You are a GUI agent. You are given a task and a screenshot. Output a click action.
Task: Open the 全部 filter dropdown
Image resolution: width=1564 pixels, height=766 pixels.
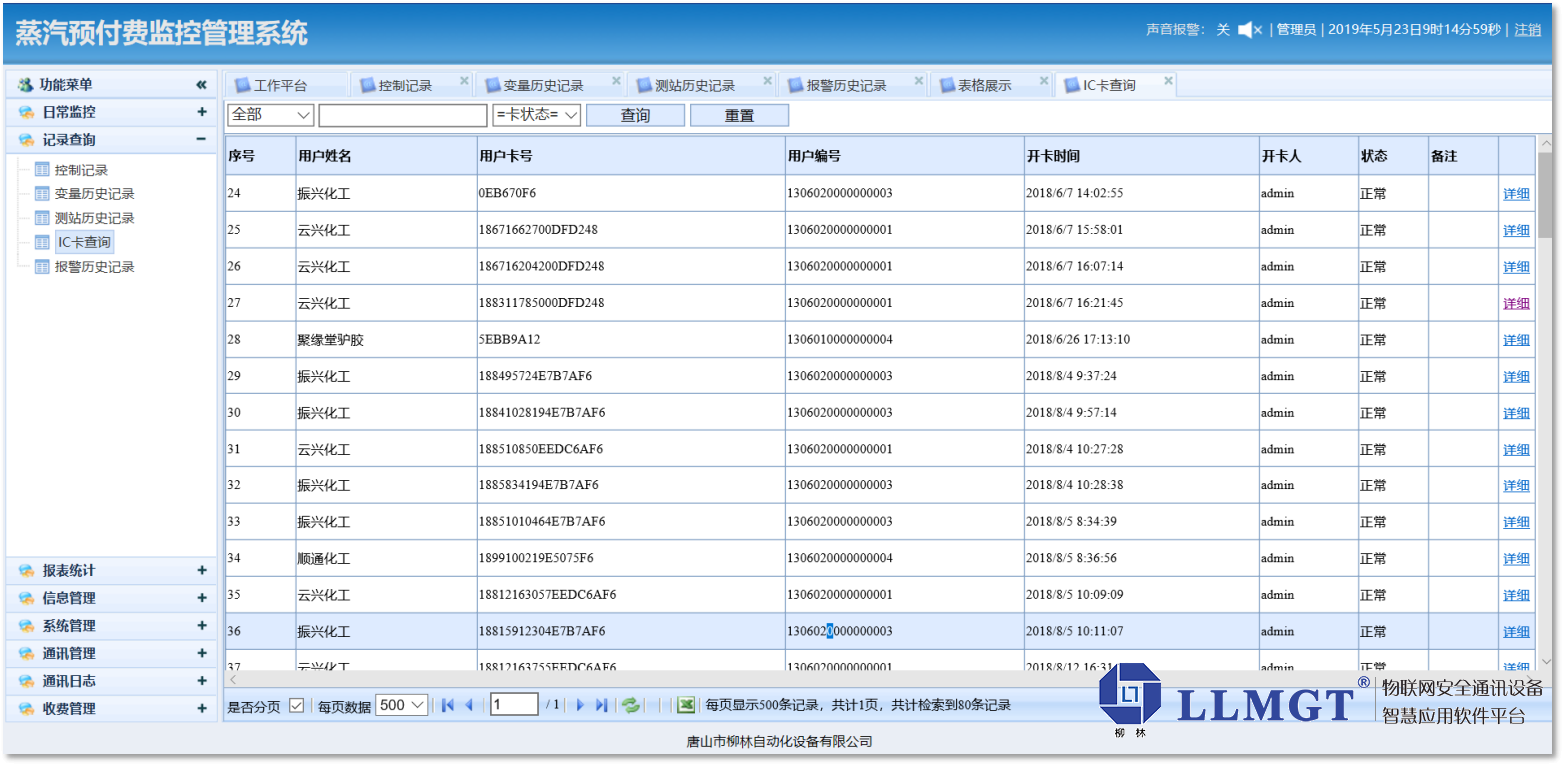point(271,115)
